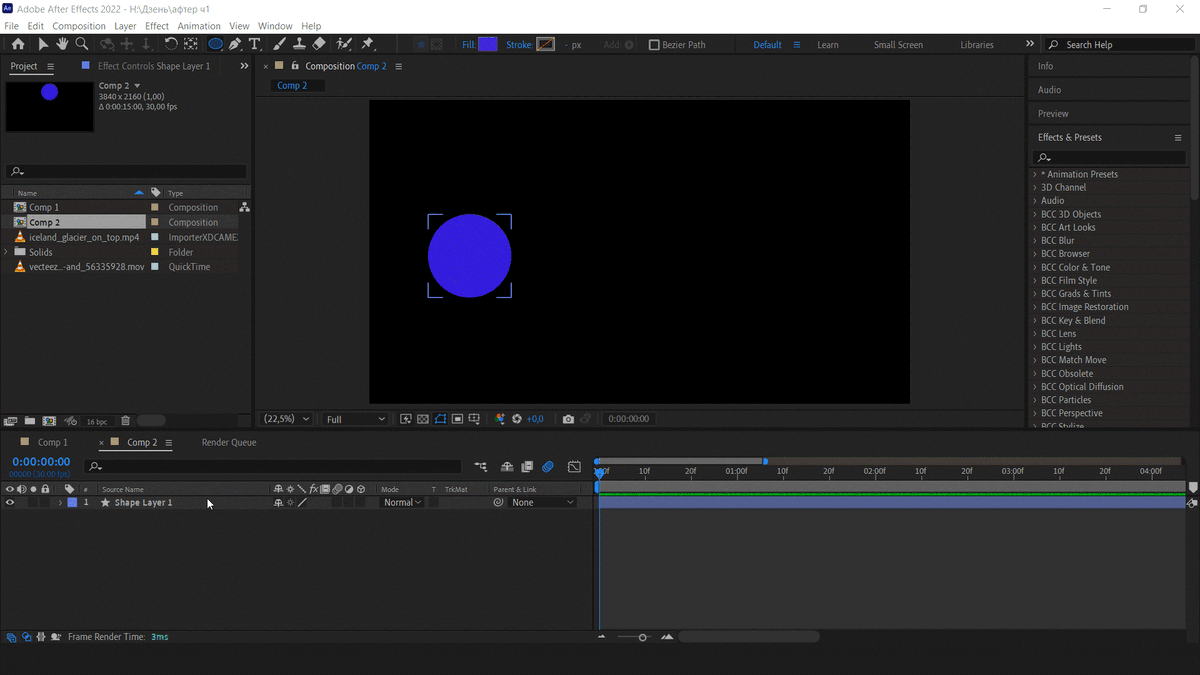This screenshot has height=675, width=1200.
Task: Select the Brush tool
Action: pos(279,44)
